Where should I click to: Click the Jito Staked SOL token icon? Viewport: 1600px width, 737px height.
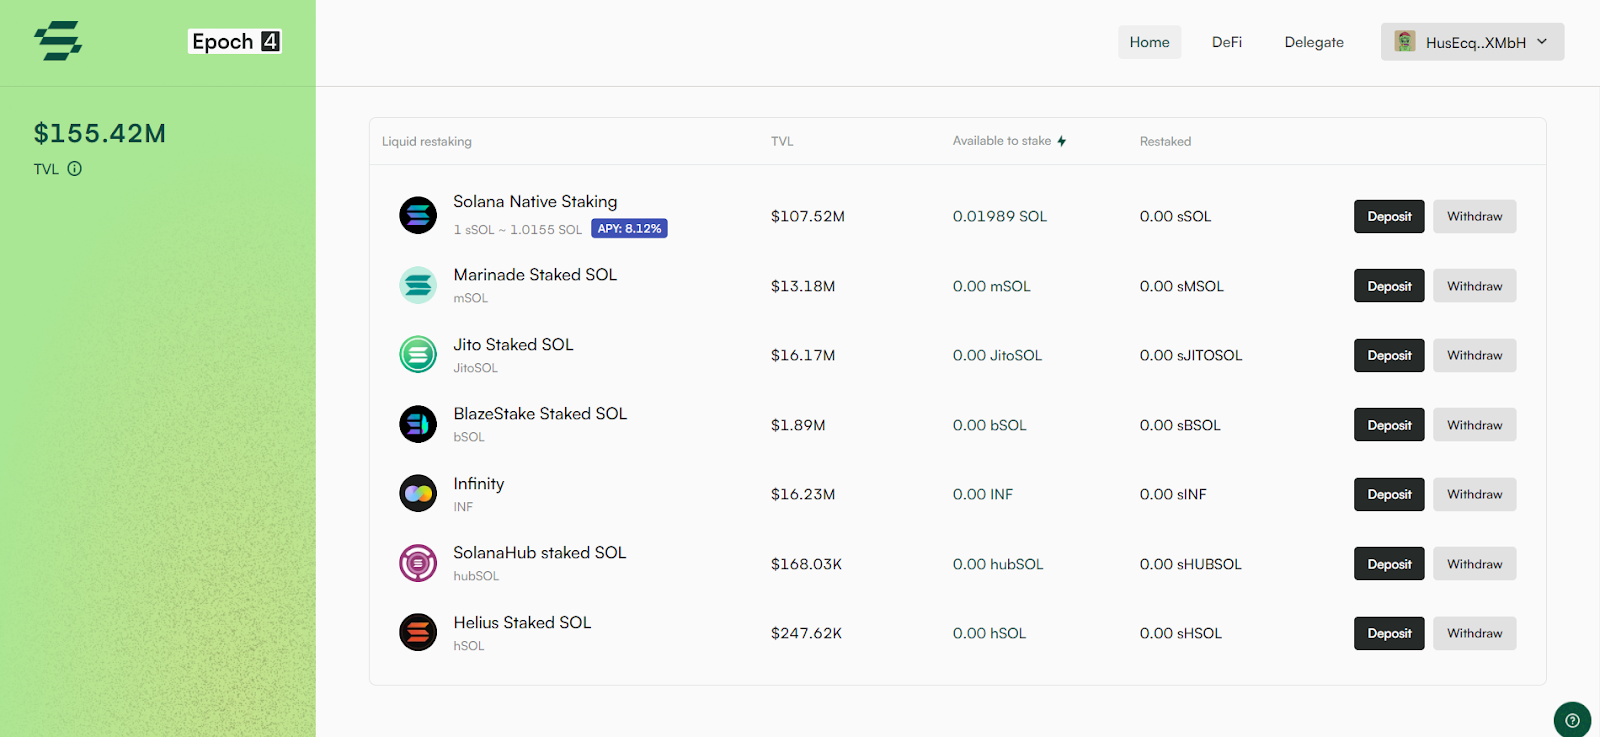[418, 354]
